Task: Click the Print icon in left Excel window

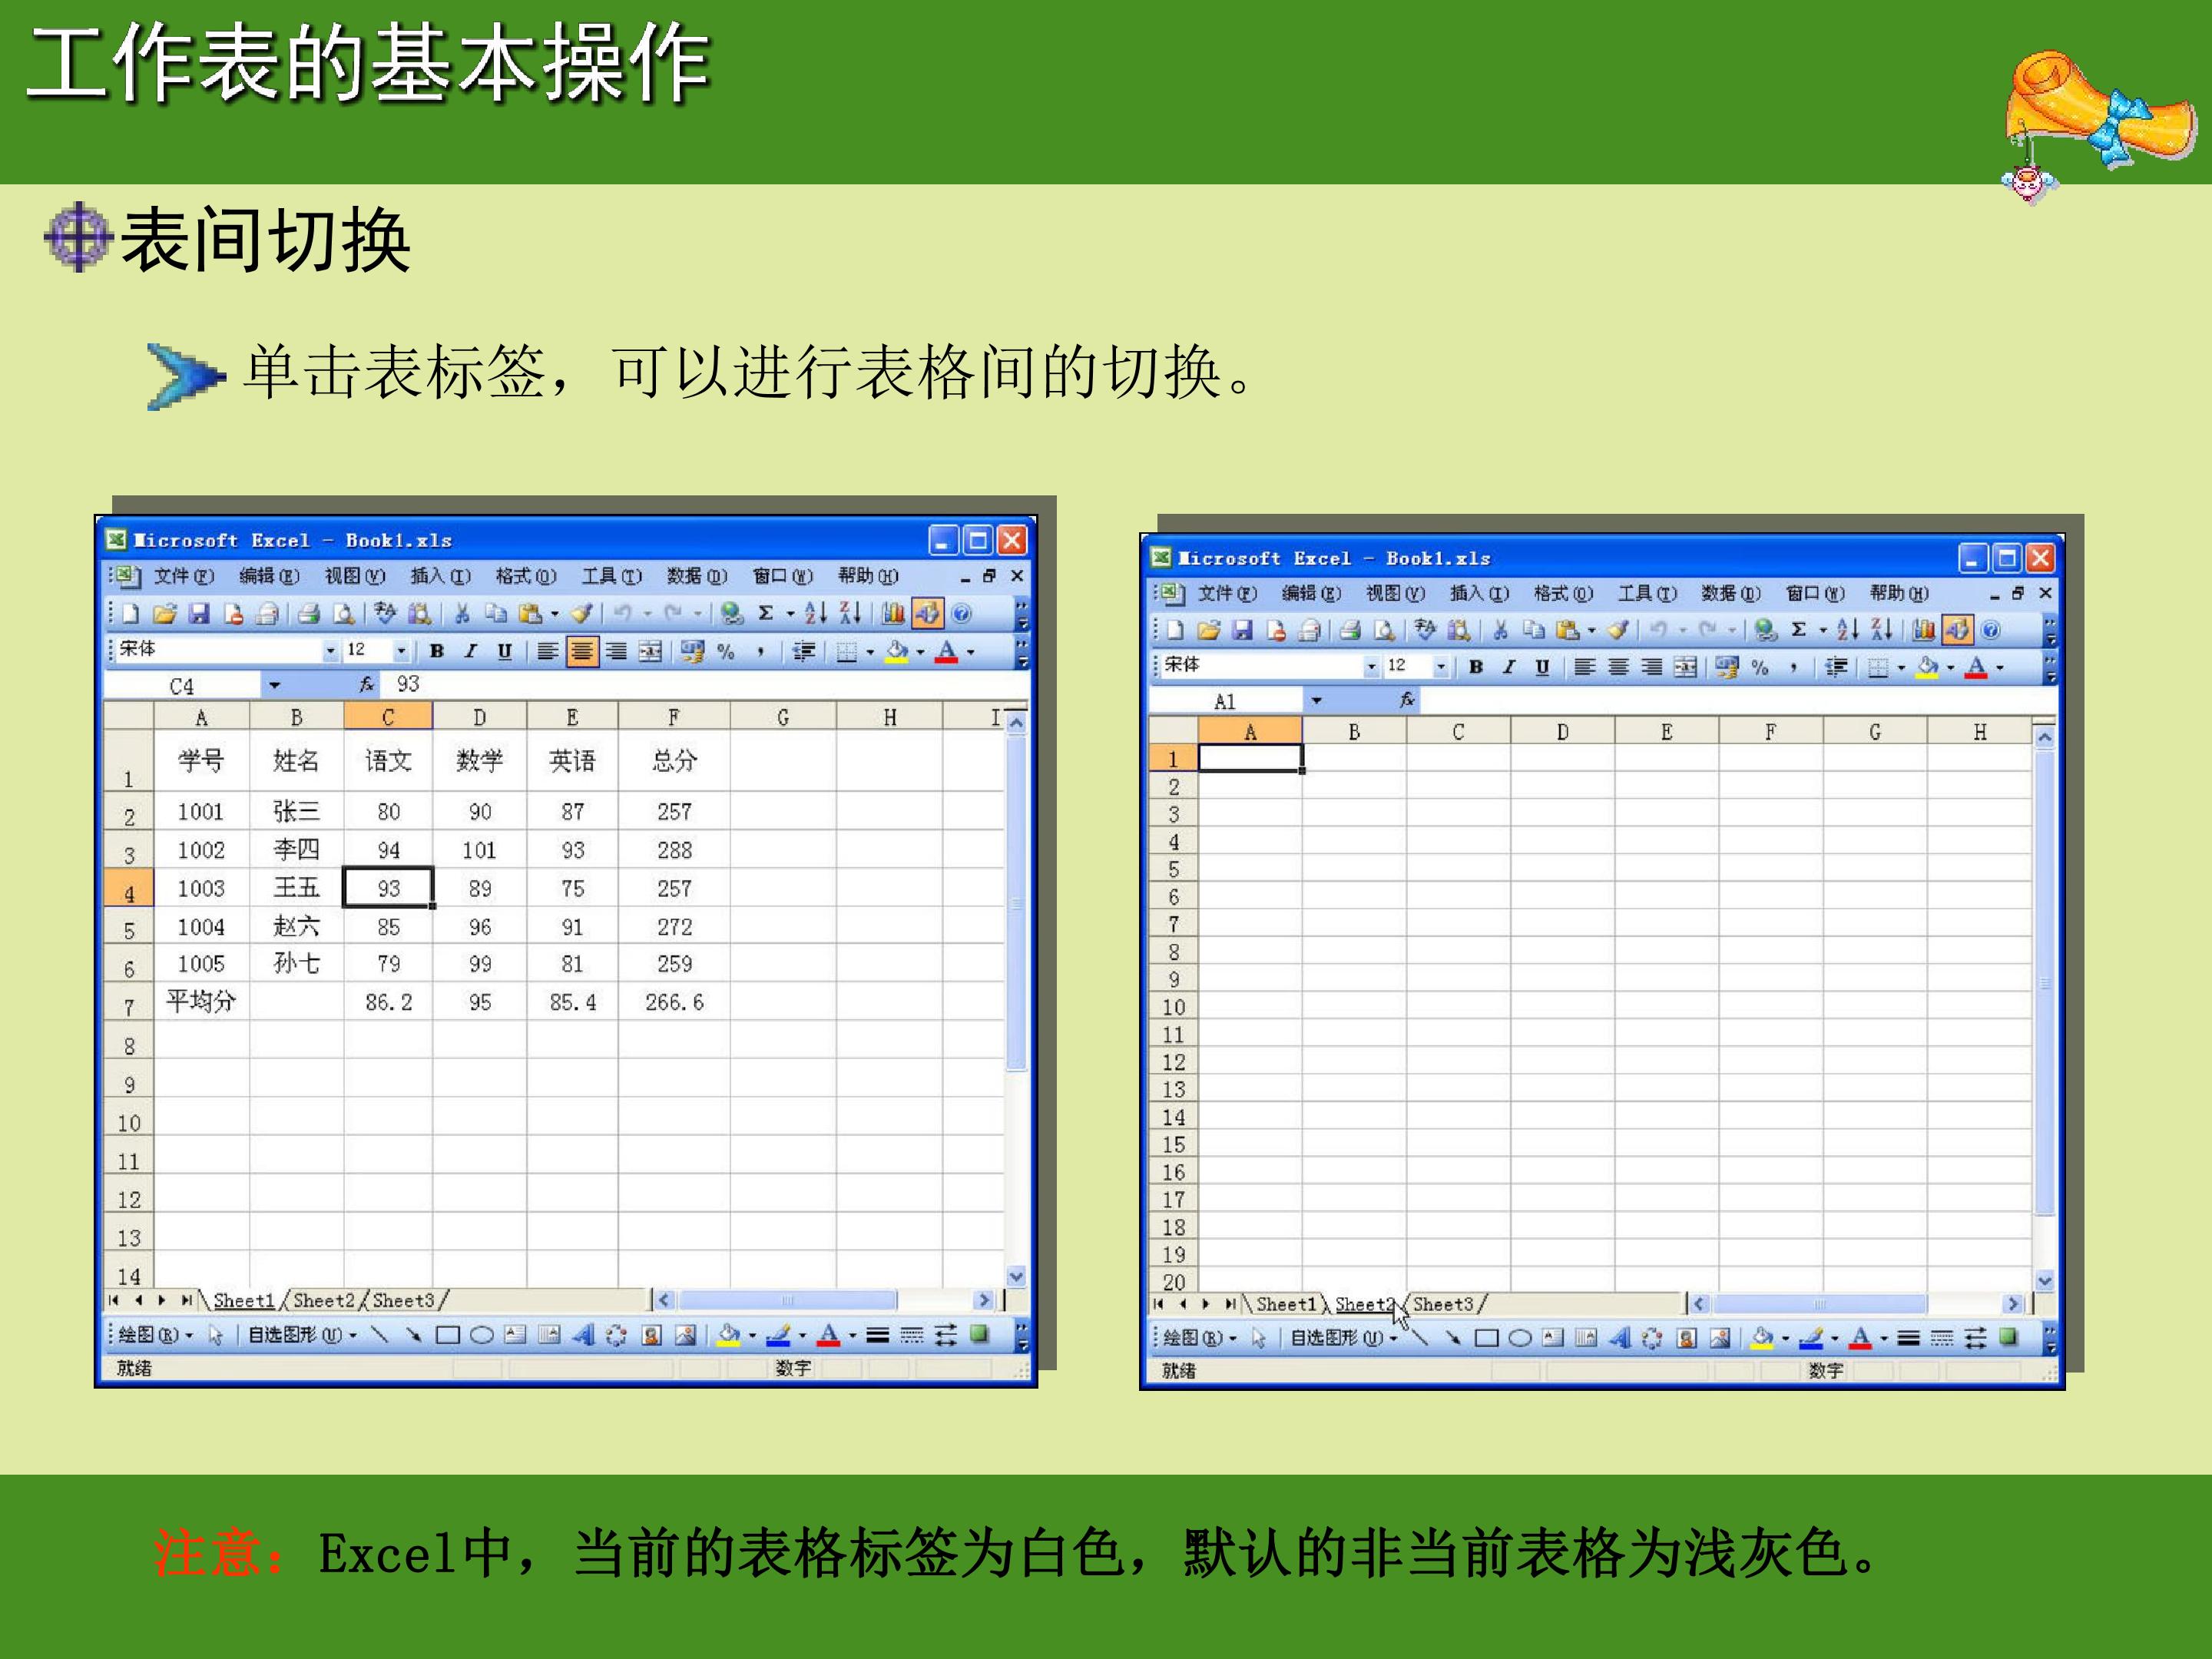Action: pos(309,614)
